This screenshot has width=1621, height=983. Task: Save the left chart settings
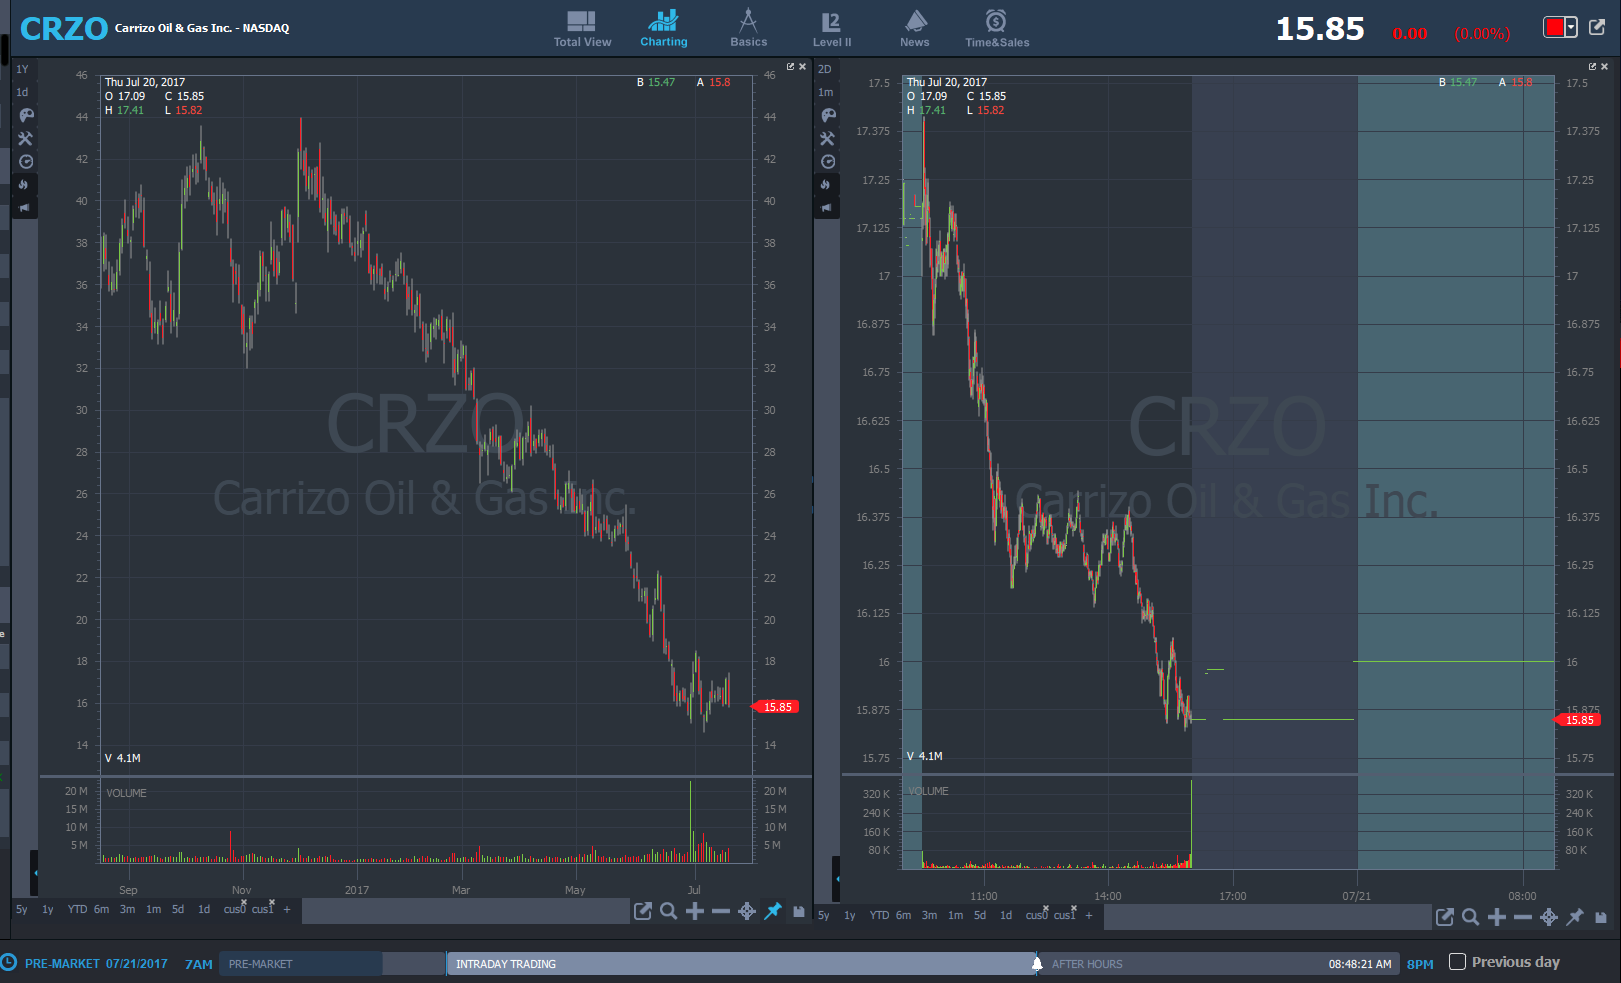(799, 911)
